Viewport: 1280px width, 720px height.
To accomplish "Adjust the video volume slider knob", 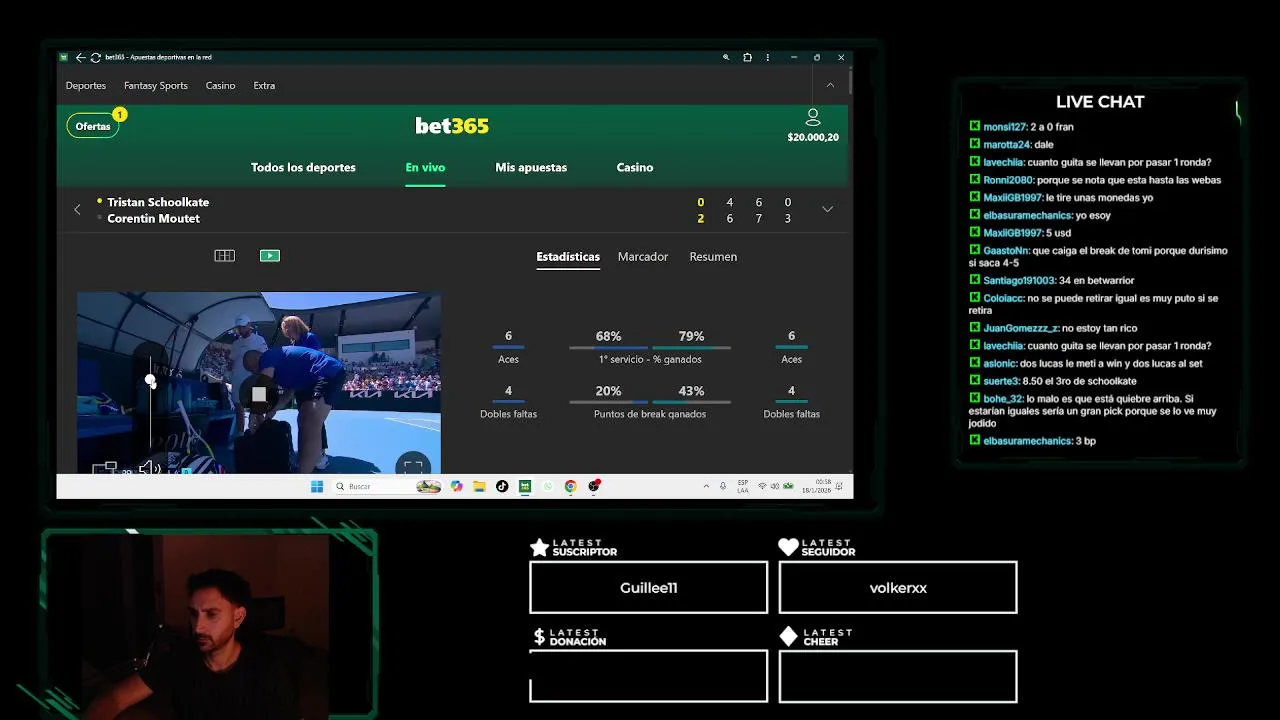I will pos(150,380).
